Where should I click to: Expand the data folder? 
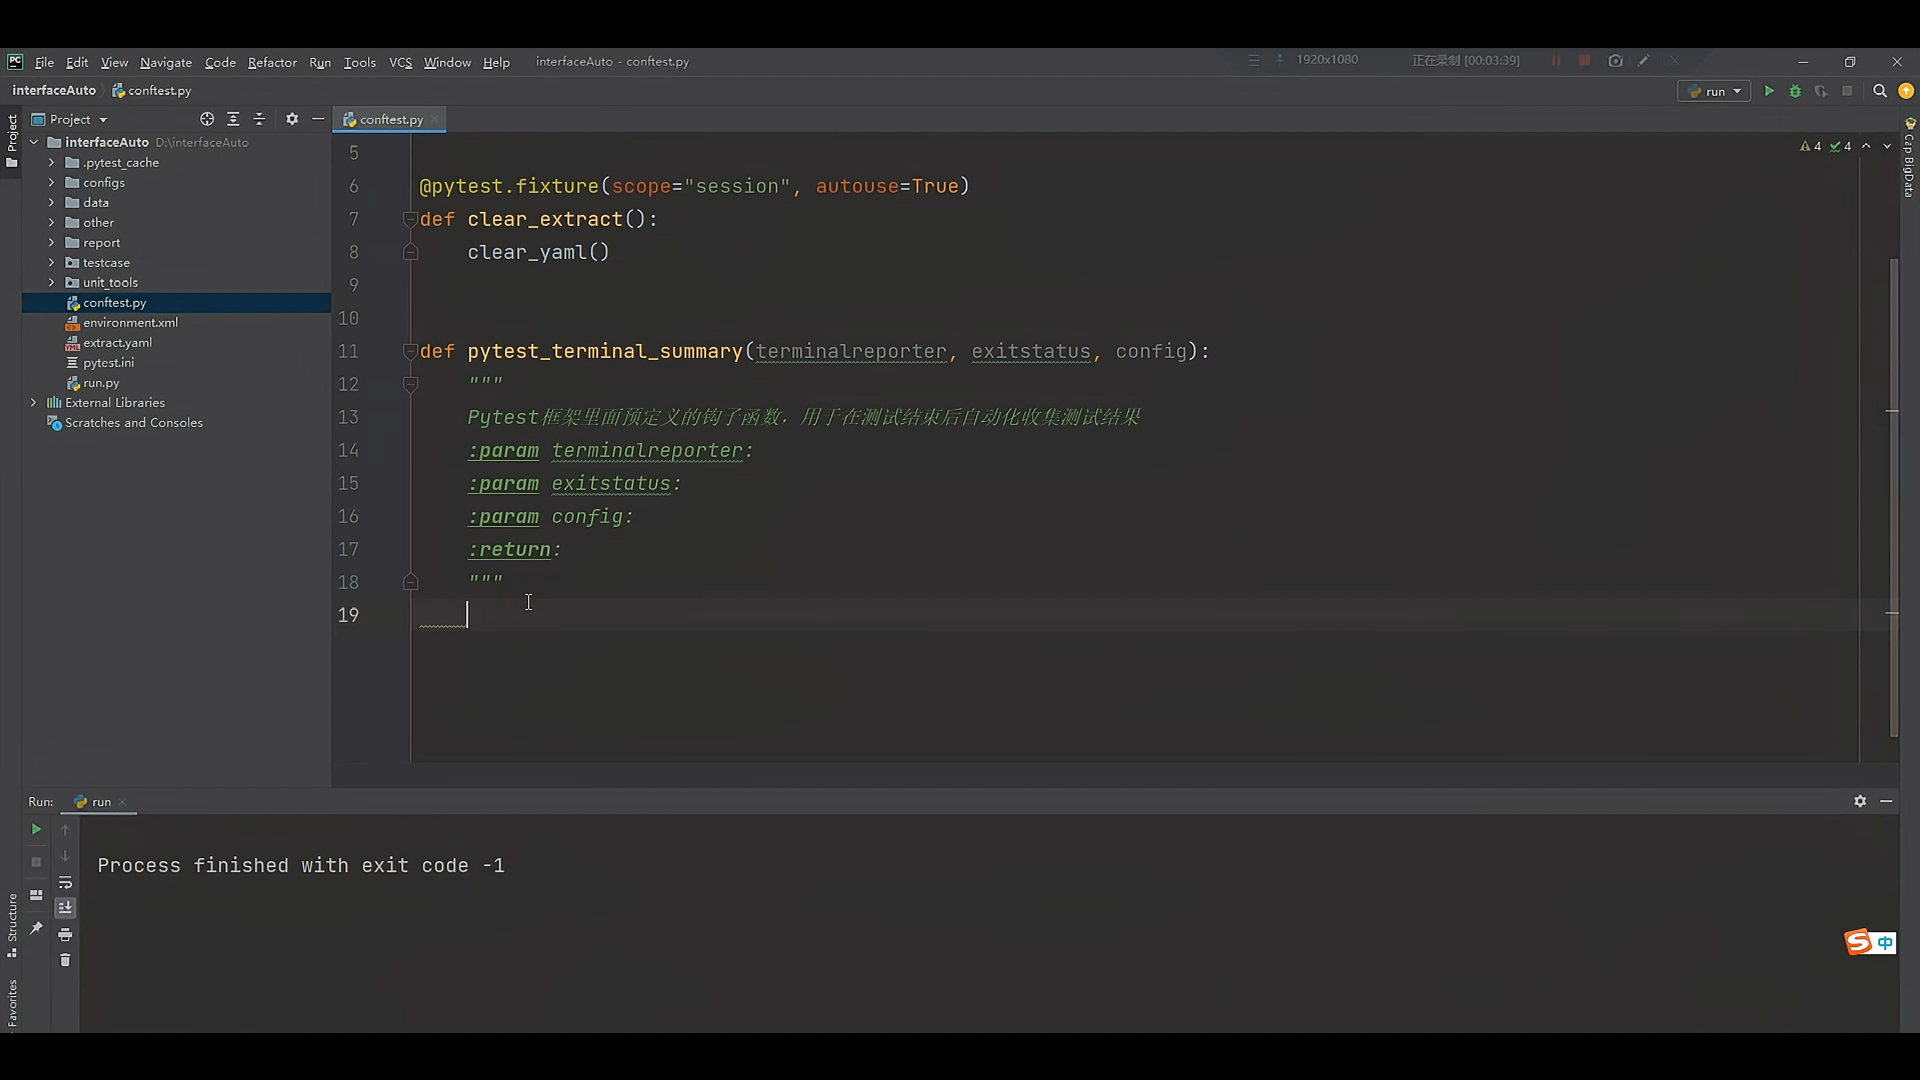[52, 202]
